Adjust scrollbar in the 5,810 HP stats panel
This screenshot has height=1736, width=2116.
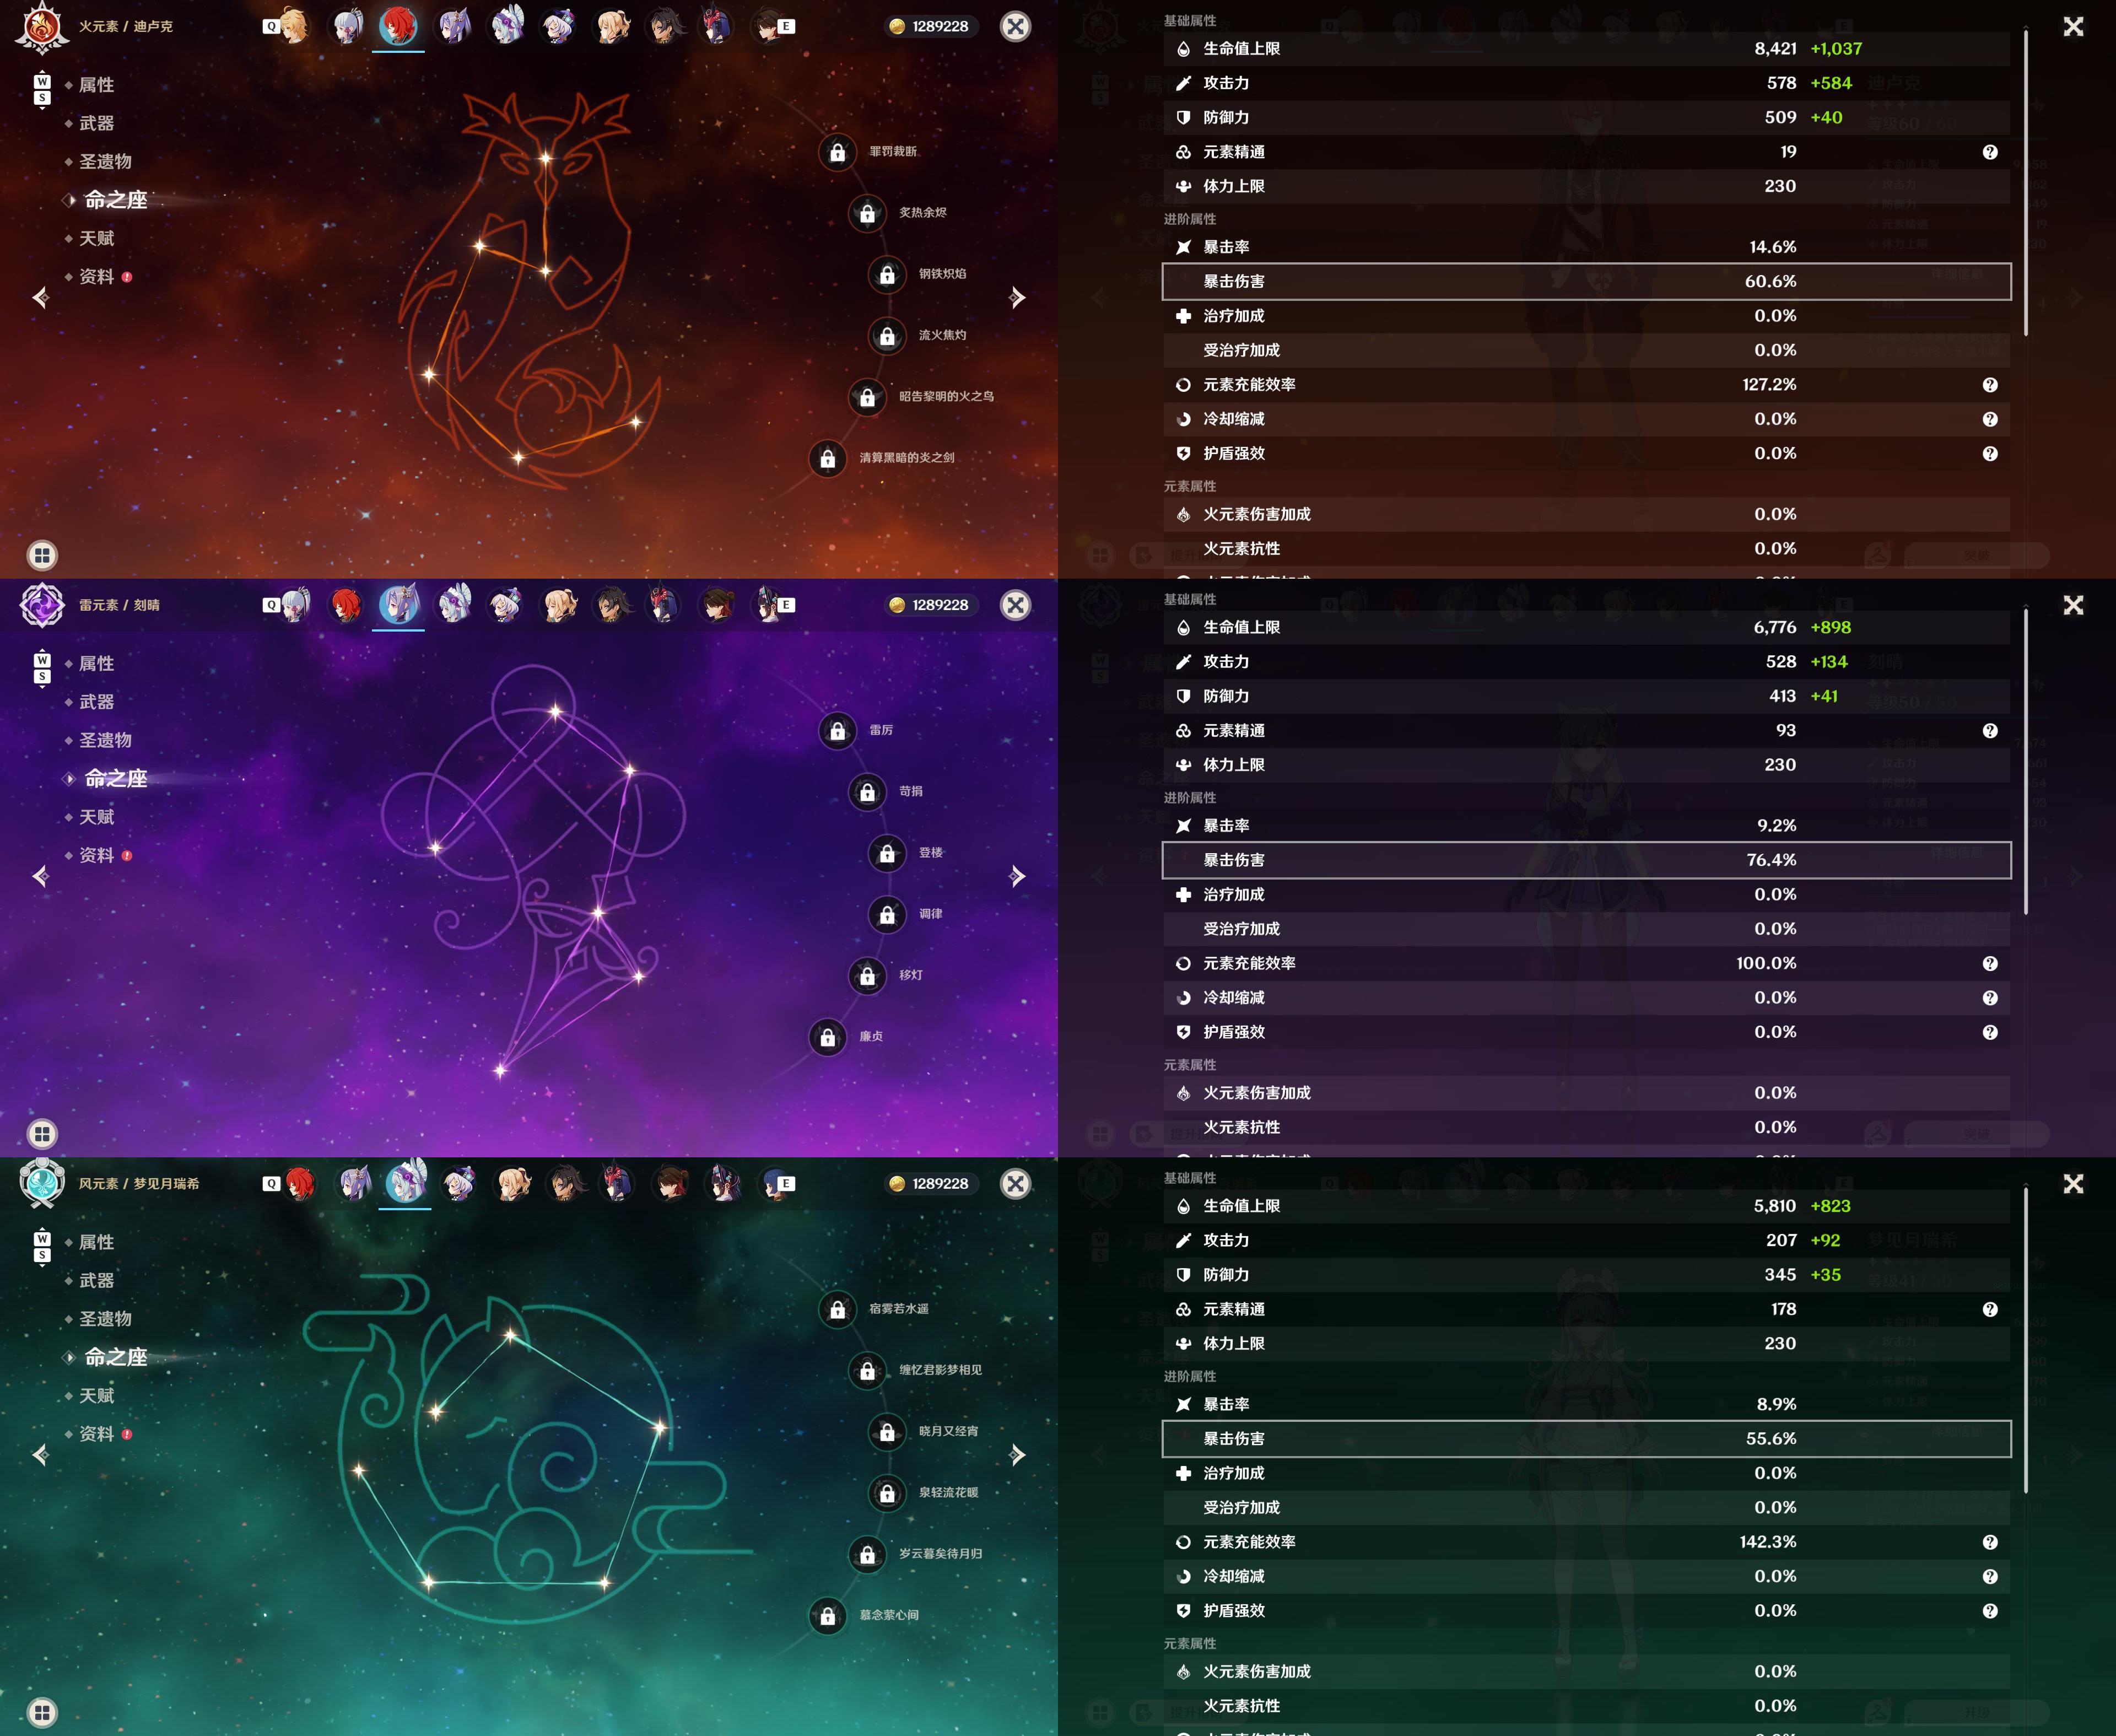(x=2026, y=1341)
